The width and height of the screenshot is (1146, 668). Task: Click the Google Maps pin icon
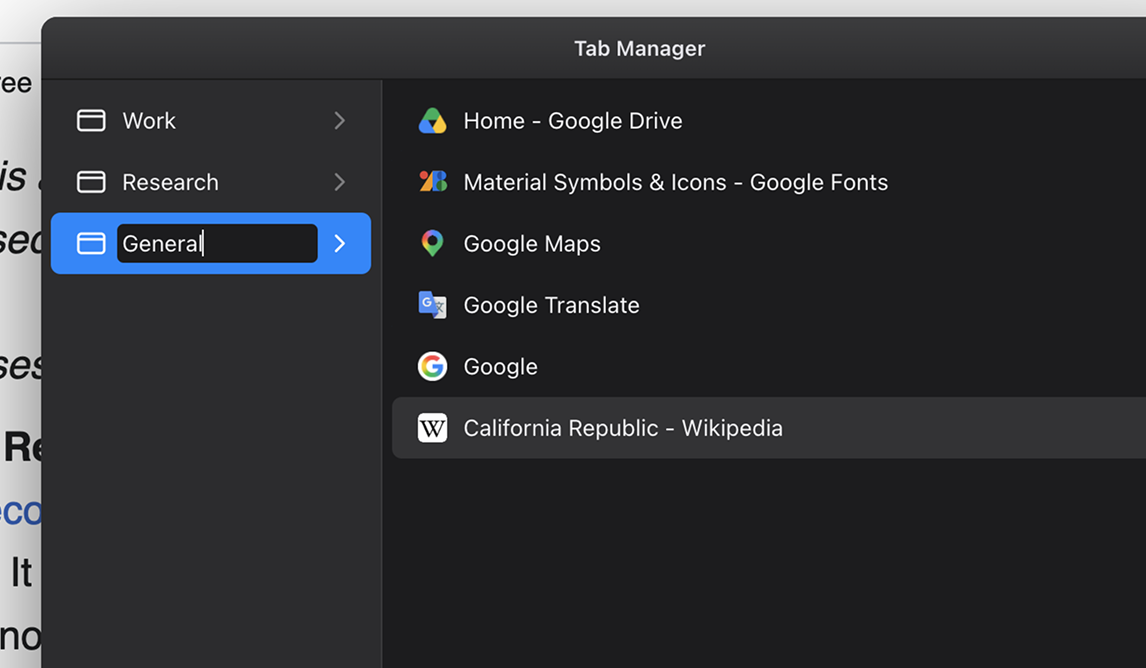432,243
